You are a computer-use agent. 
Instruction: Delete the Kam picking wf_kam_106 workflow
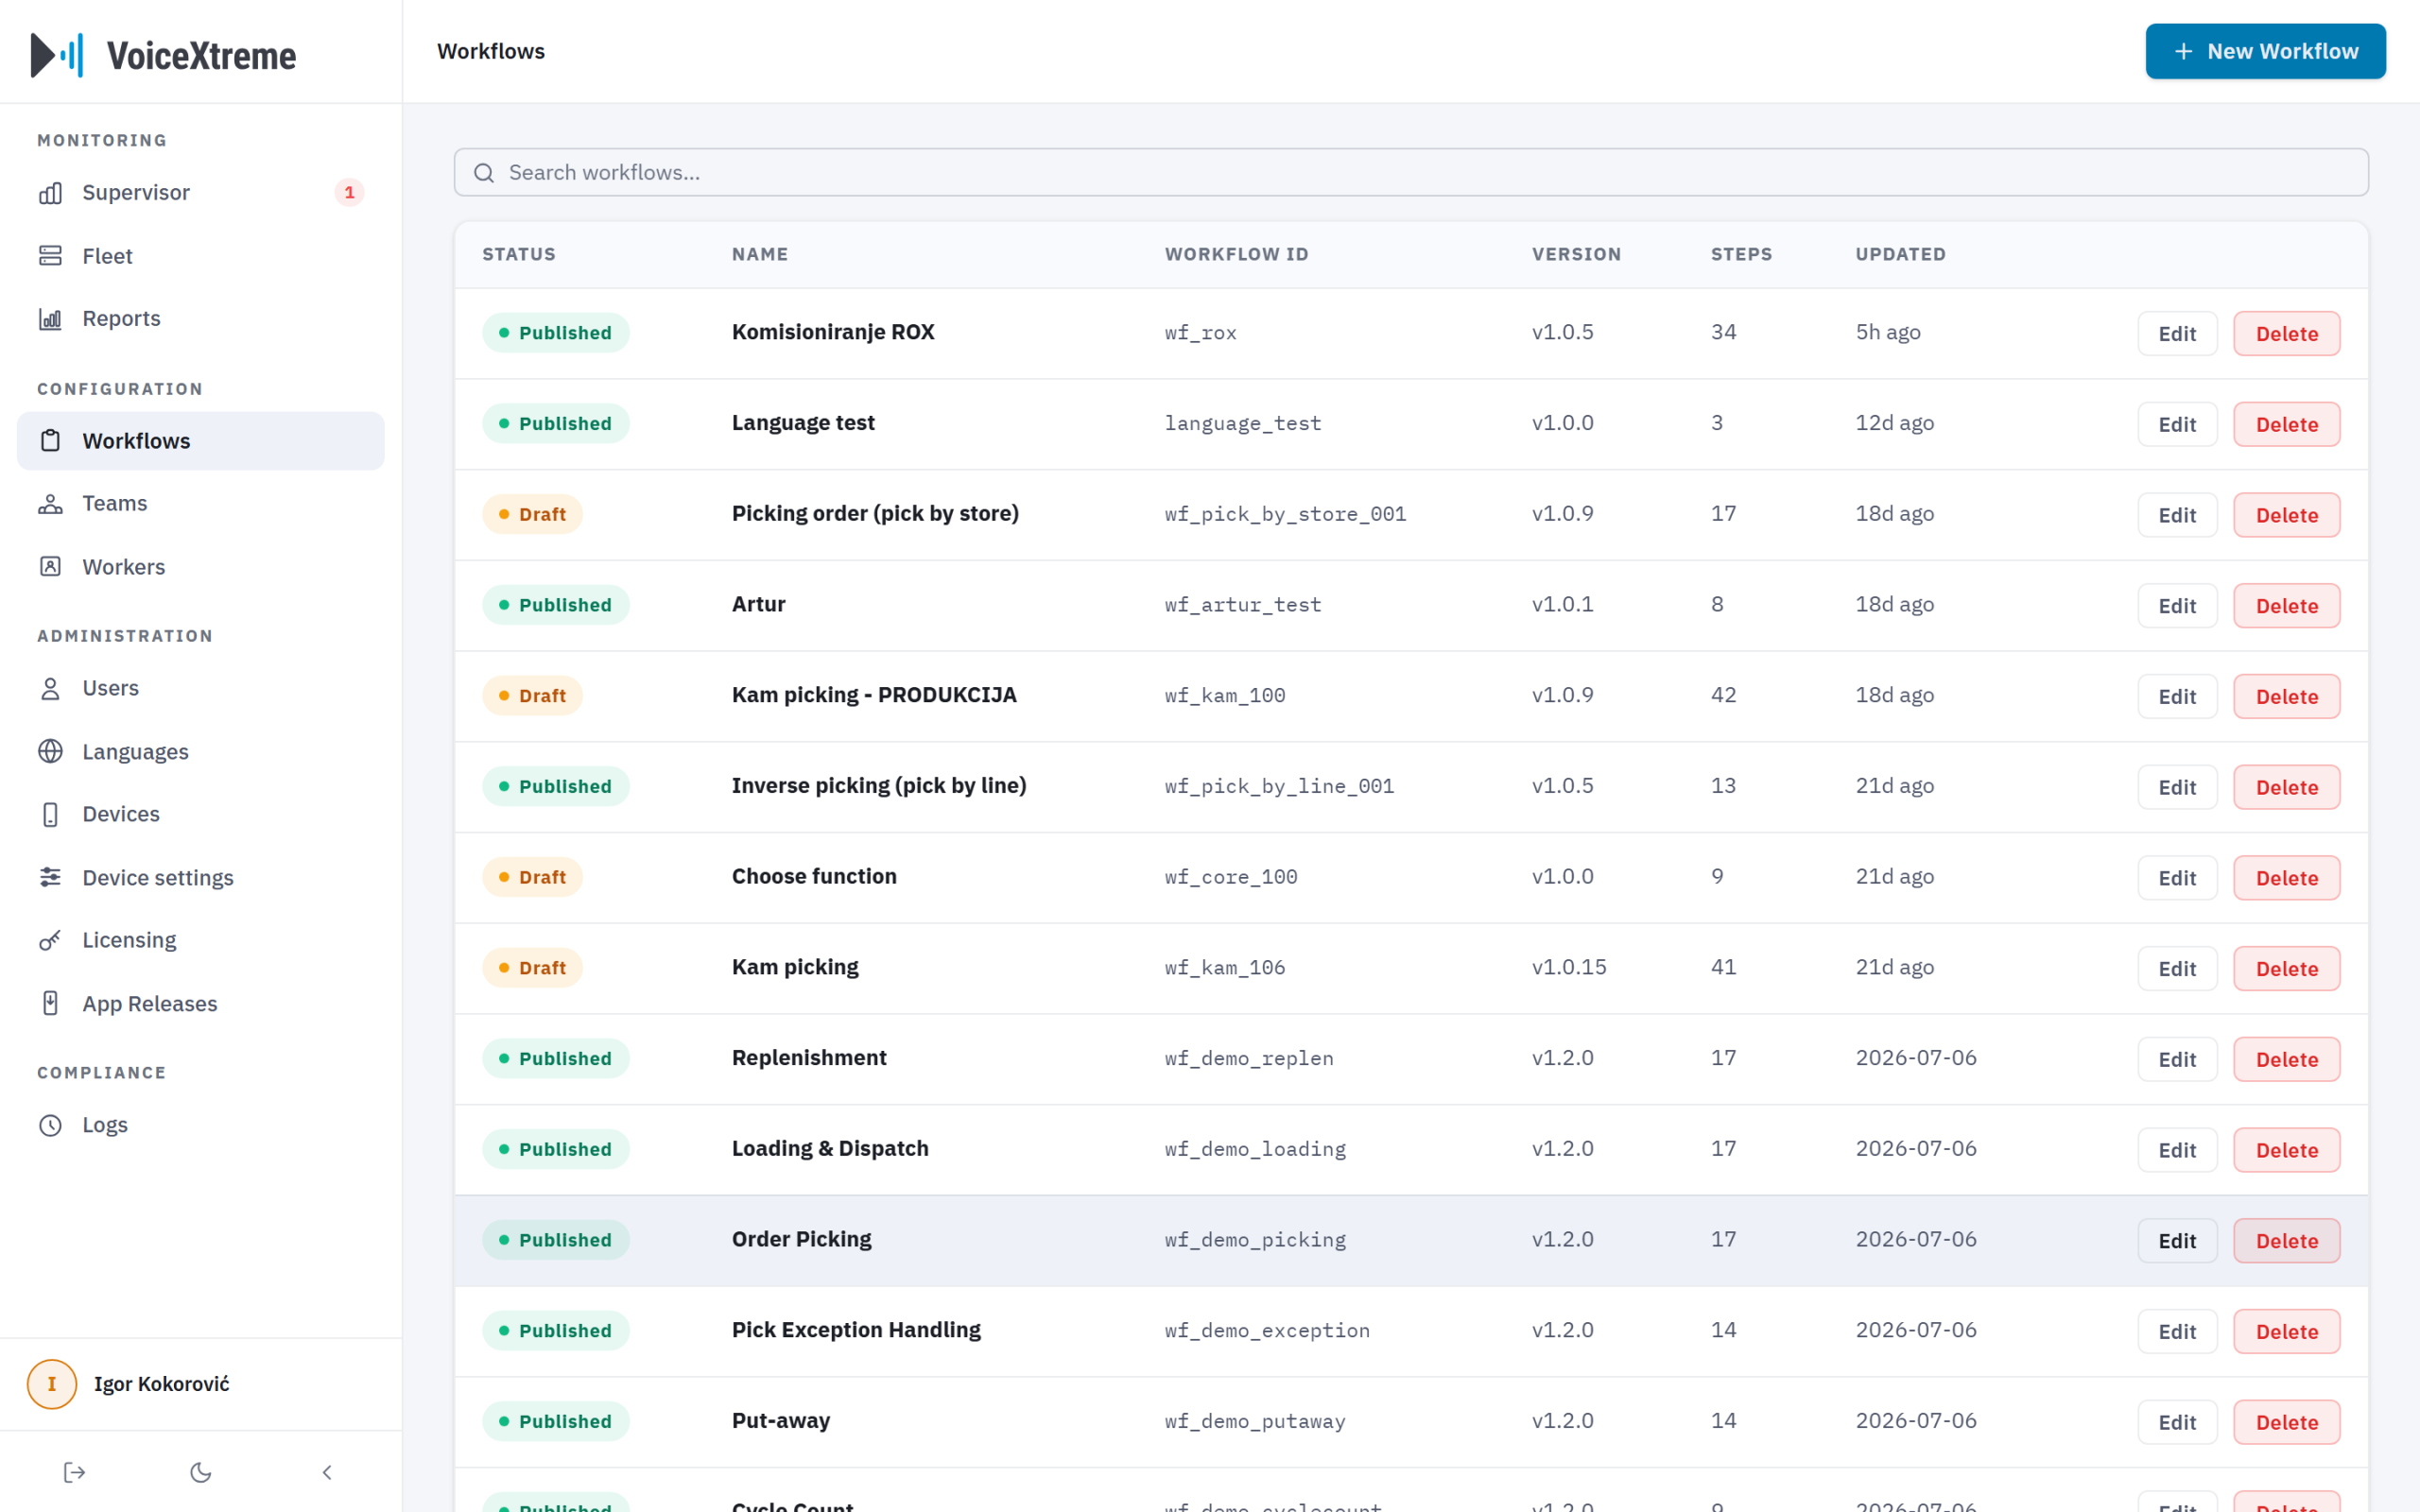pos(2286,969)
